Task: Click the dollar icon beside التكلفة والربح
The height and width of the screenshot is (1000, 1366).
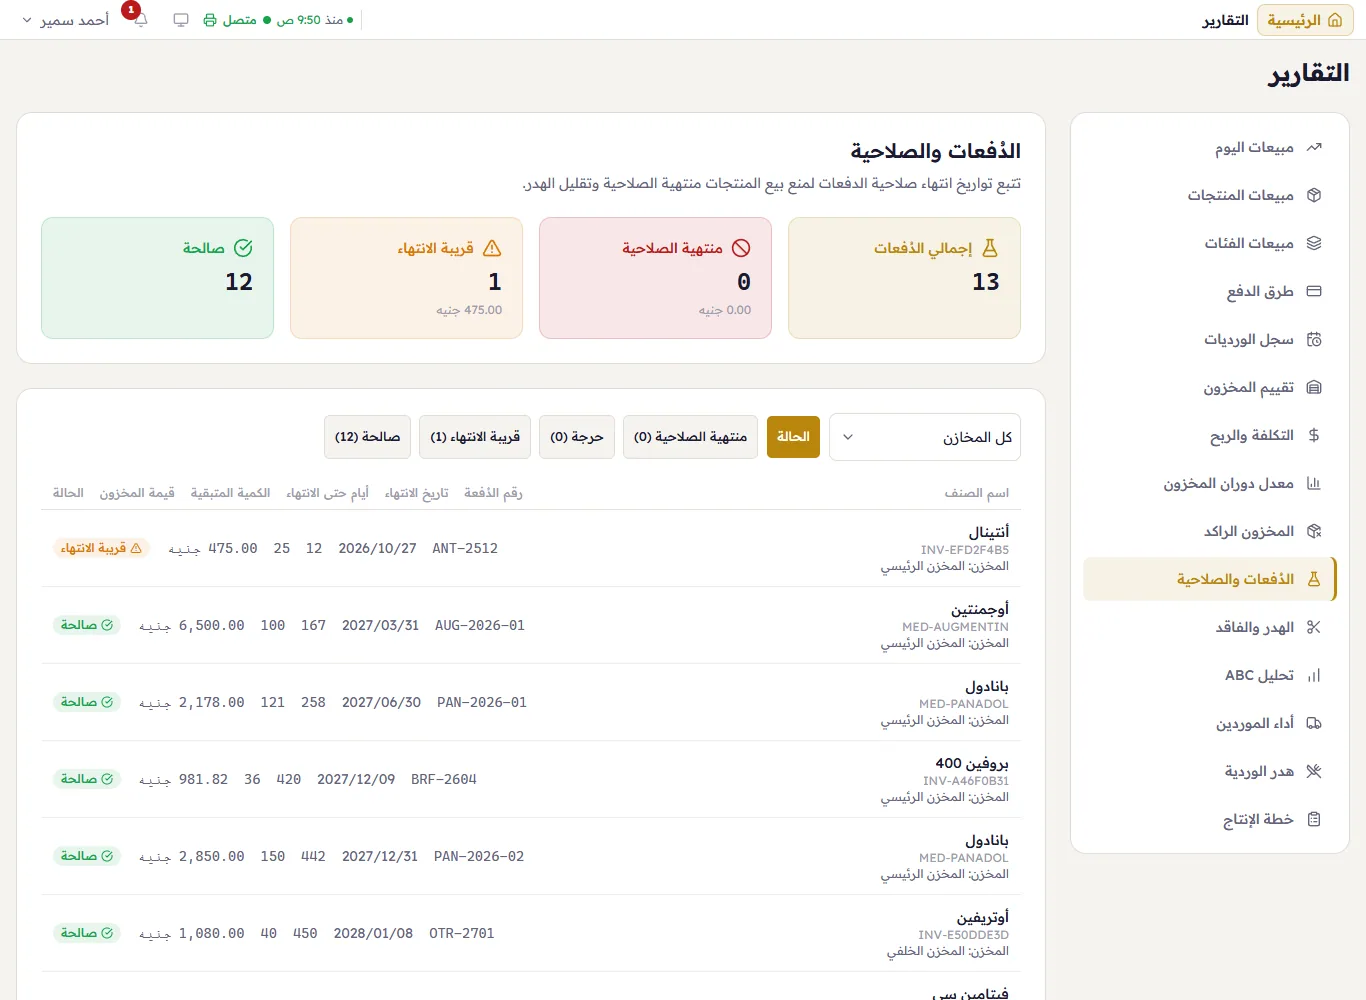Action: (1314, 435)
